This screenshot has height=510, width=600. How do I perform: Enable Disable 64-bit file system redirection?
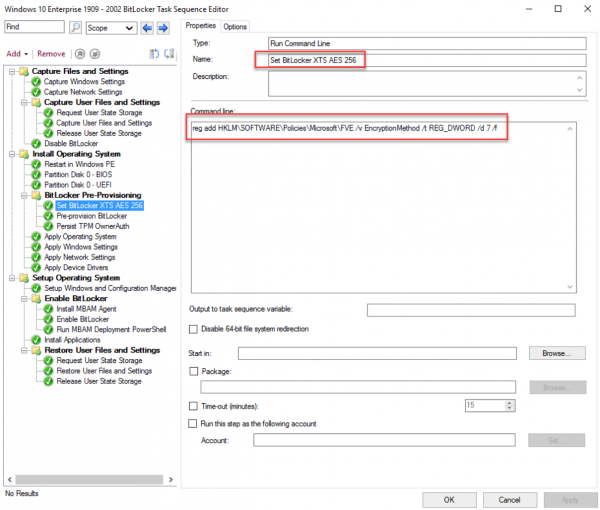tap(194, 329)
